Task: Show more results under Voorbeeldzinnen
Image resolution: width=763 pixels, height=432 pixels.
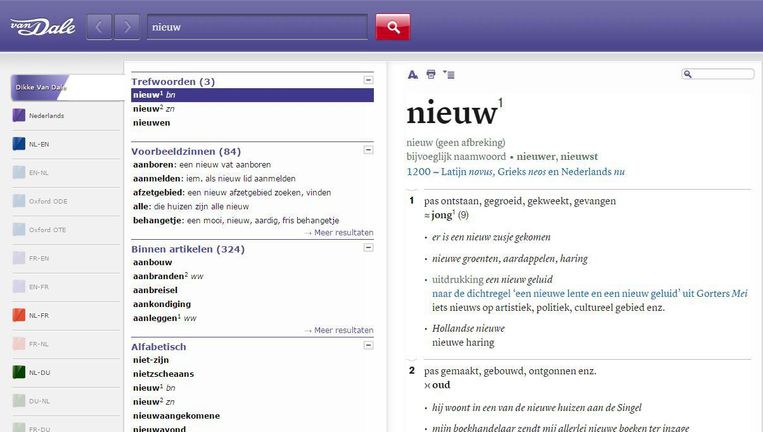Action: pyautogui.click(x=339, y=233)
